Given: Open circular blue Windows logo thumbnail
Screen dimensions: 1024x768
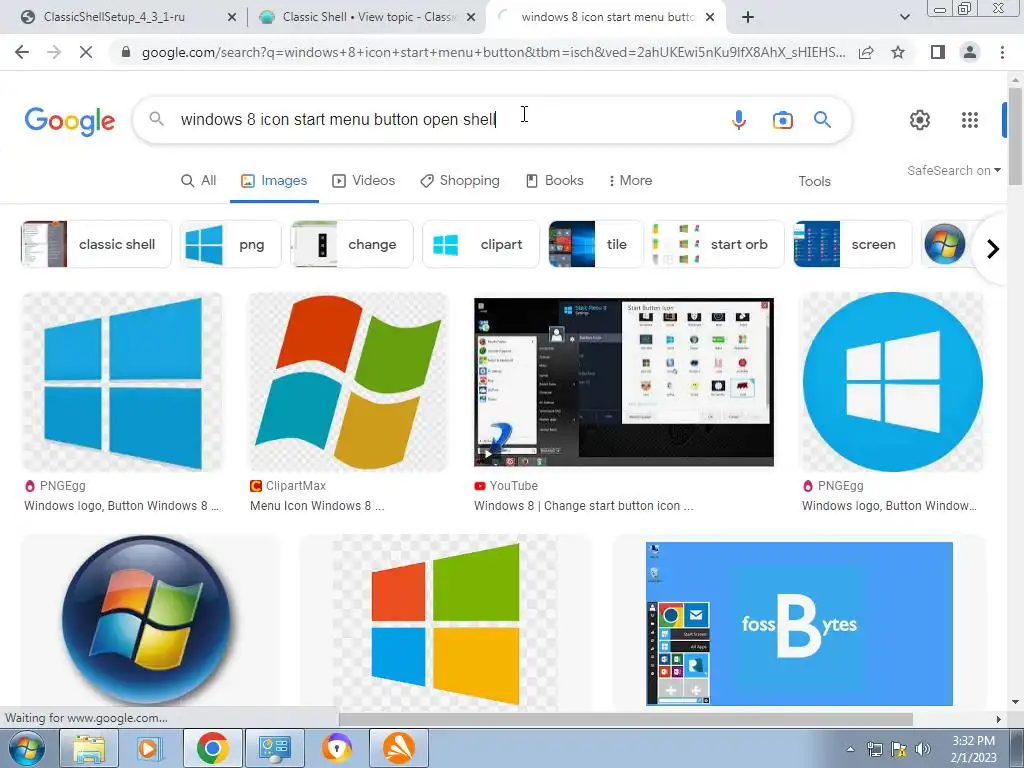Looking at the screenshot, I should [892, 382].
